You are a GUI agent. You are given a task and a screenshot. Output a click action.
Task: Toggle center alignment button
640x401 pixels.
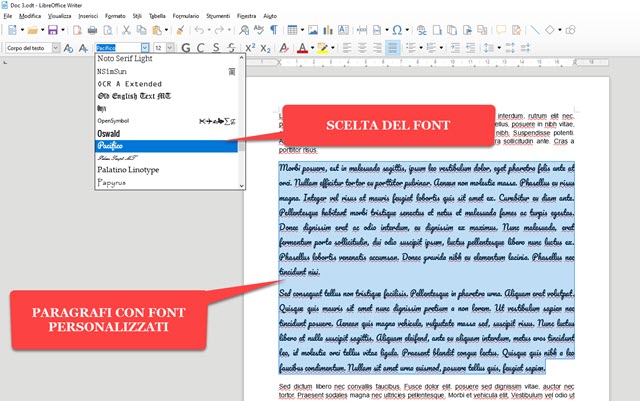[x=362, y=48]
